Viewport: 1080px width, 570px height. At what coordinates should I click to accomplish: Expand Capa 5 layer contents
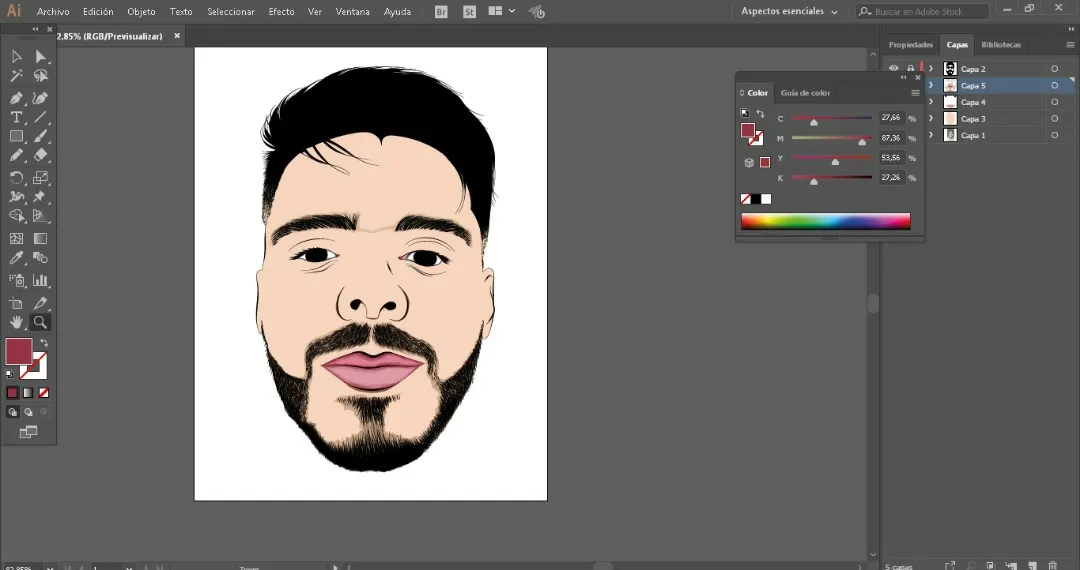pyautogui.click(x=931, y=85)
